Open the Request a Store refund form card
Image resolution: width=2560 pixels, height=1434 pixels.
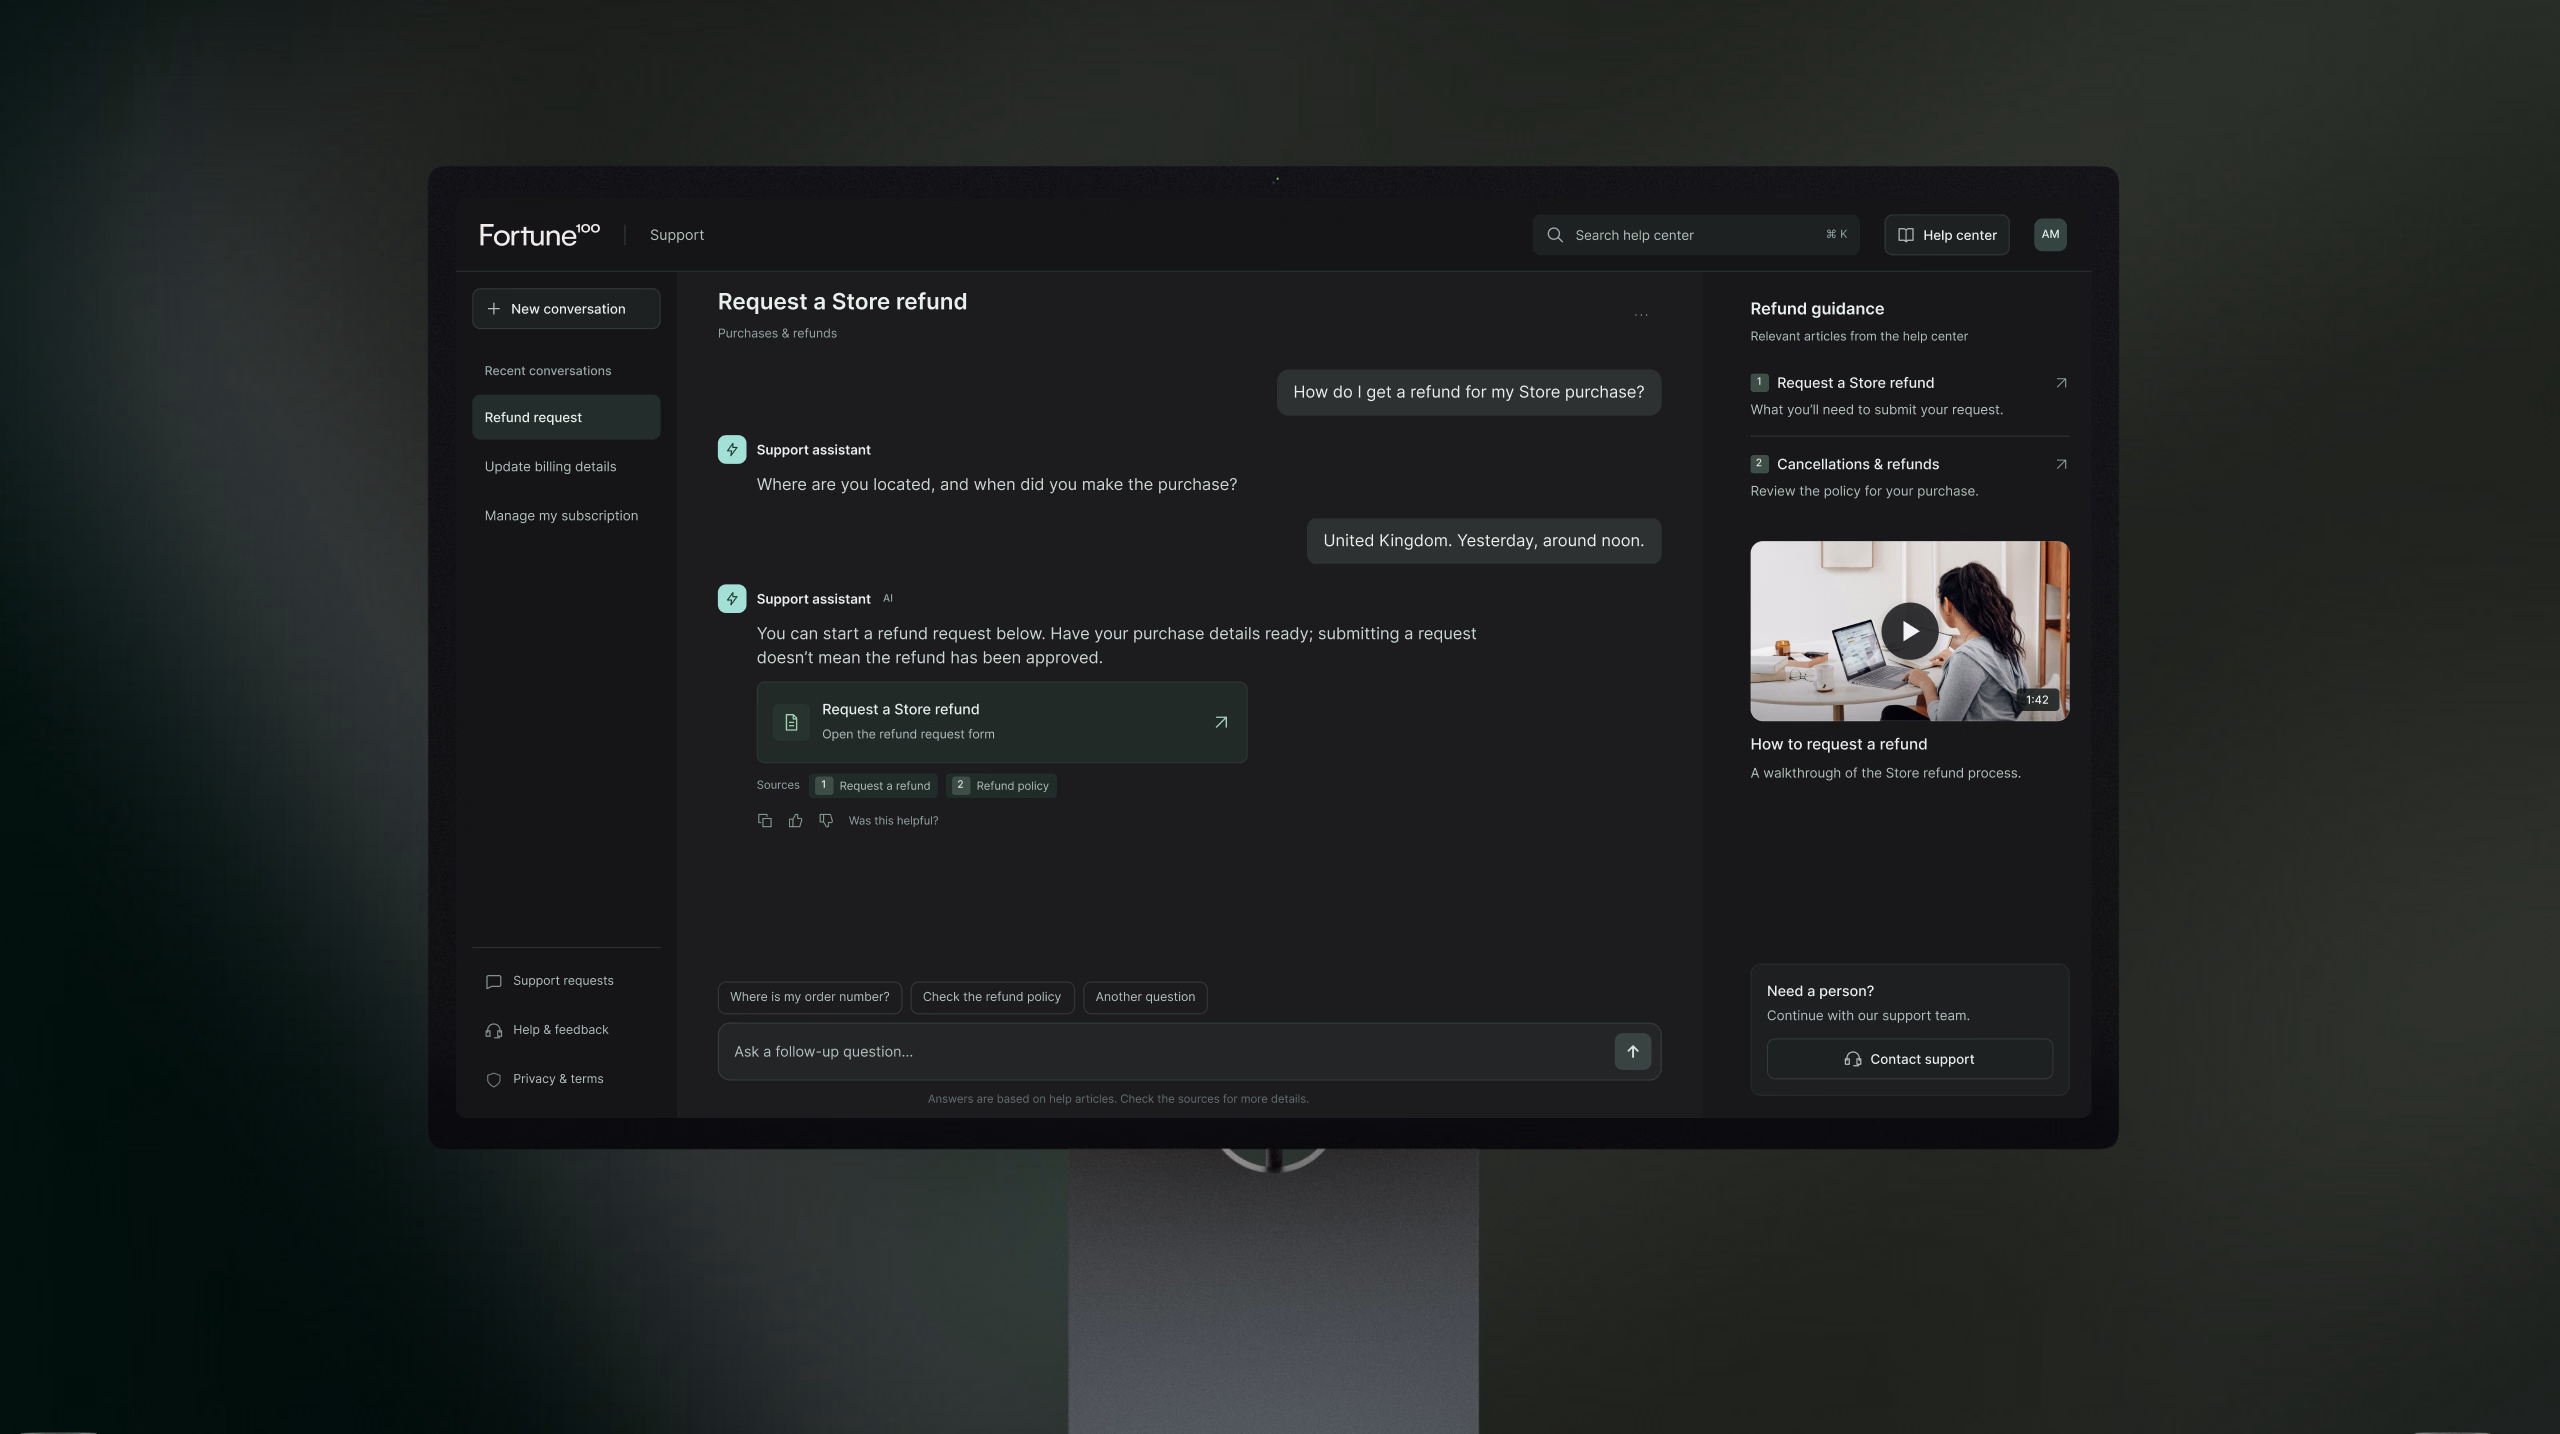coord(1002,722)
